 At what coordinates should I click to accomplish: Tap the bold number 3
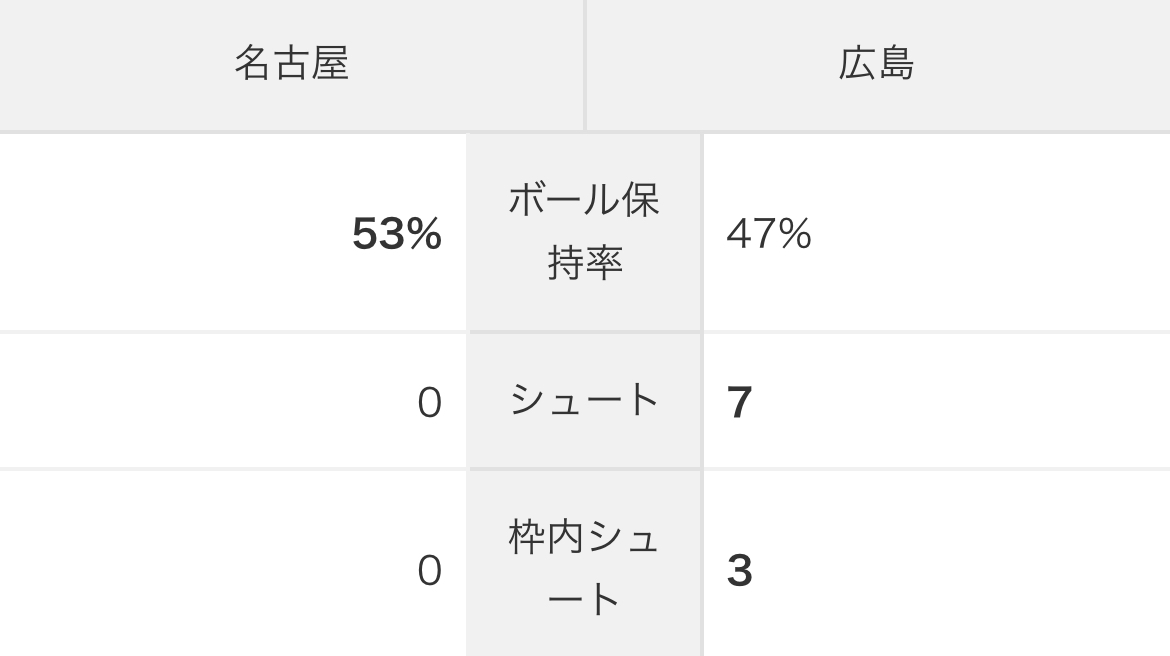739,571
